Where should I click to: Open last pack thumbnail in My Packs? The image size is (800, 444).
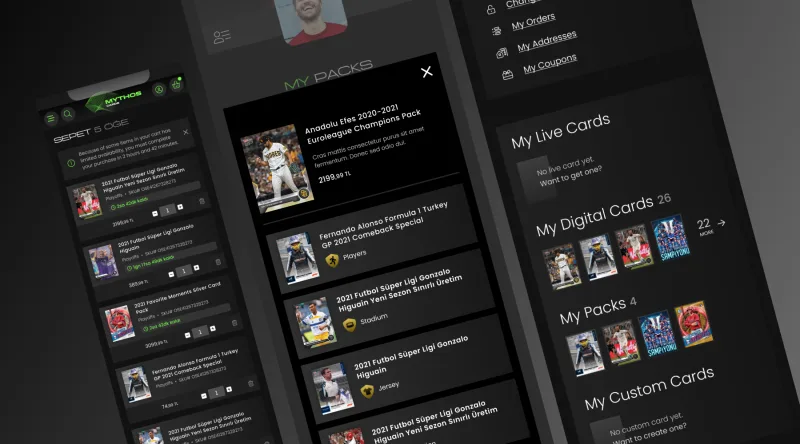coord(693,324)
